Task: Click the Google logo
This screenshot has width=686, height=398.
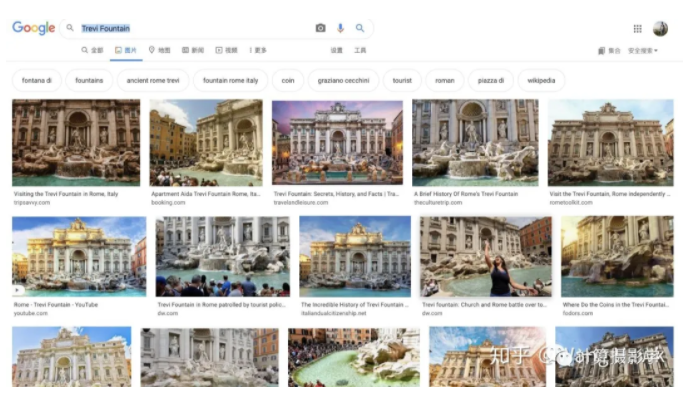Action: (34, 28)
